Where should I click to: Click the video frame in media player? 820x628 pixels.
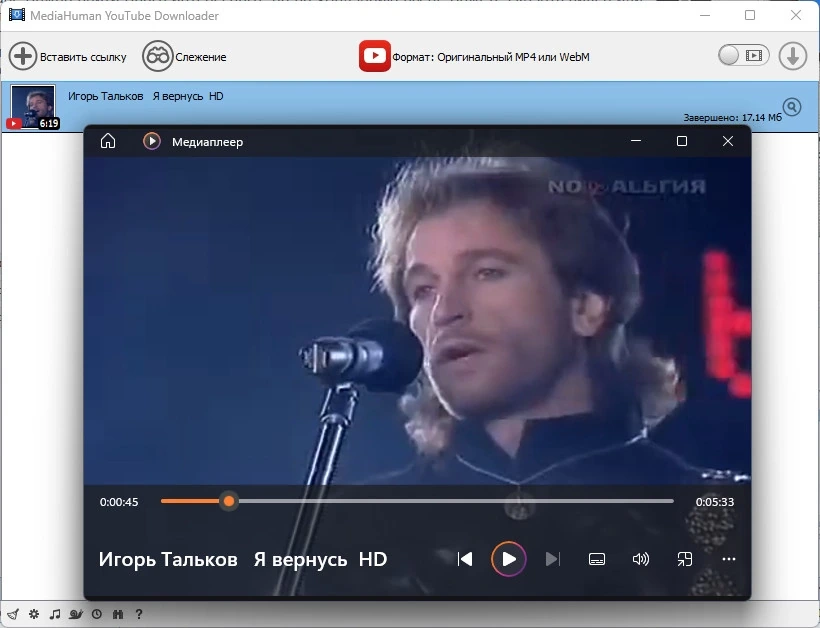pyautogui.click(x=417, y=320)
